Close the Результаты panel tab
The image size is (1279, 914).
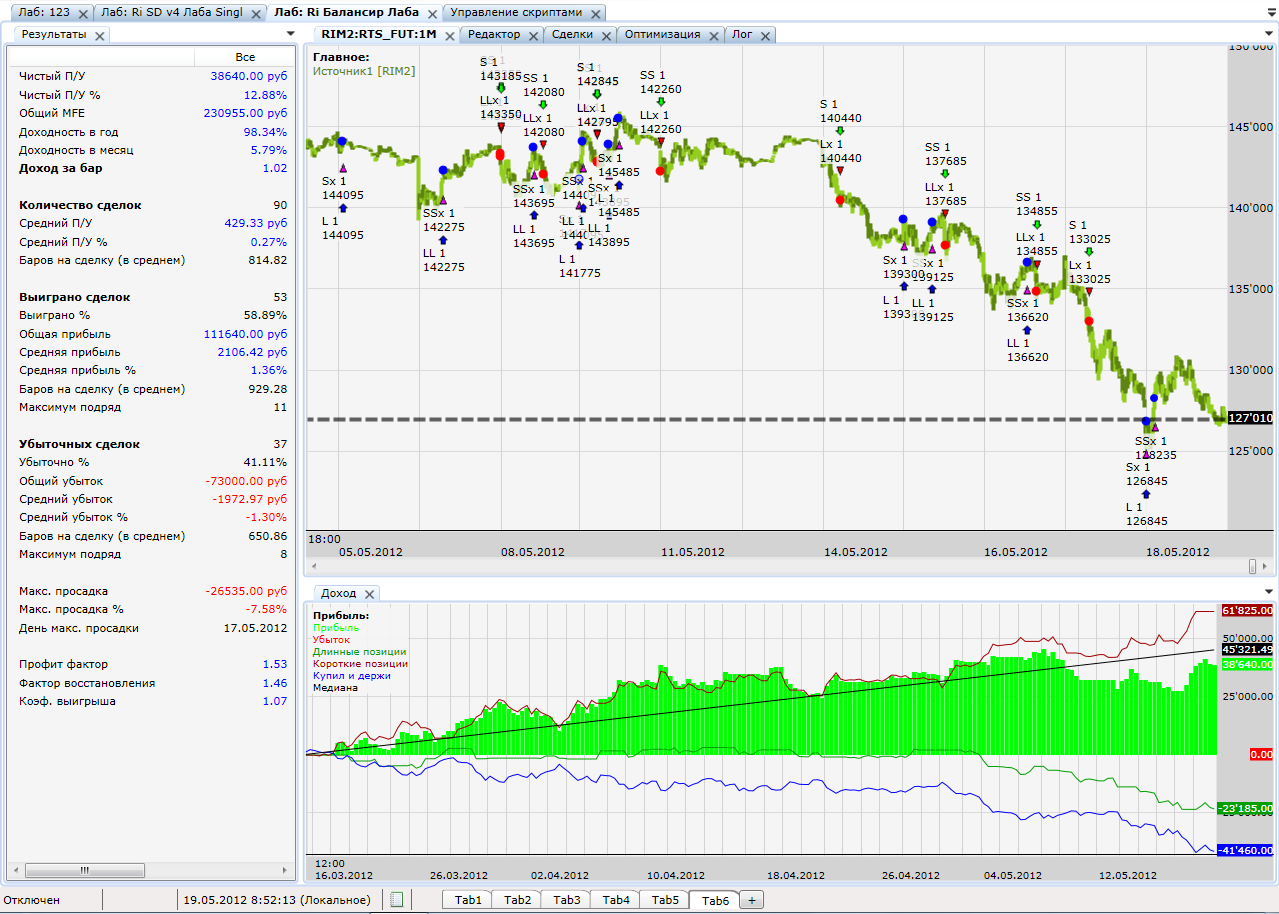coord(100,35)
